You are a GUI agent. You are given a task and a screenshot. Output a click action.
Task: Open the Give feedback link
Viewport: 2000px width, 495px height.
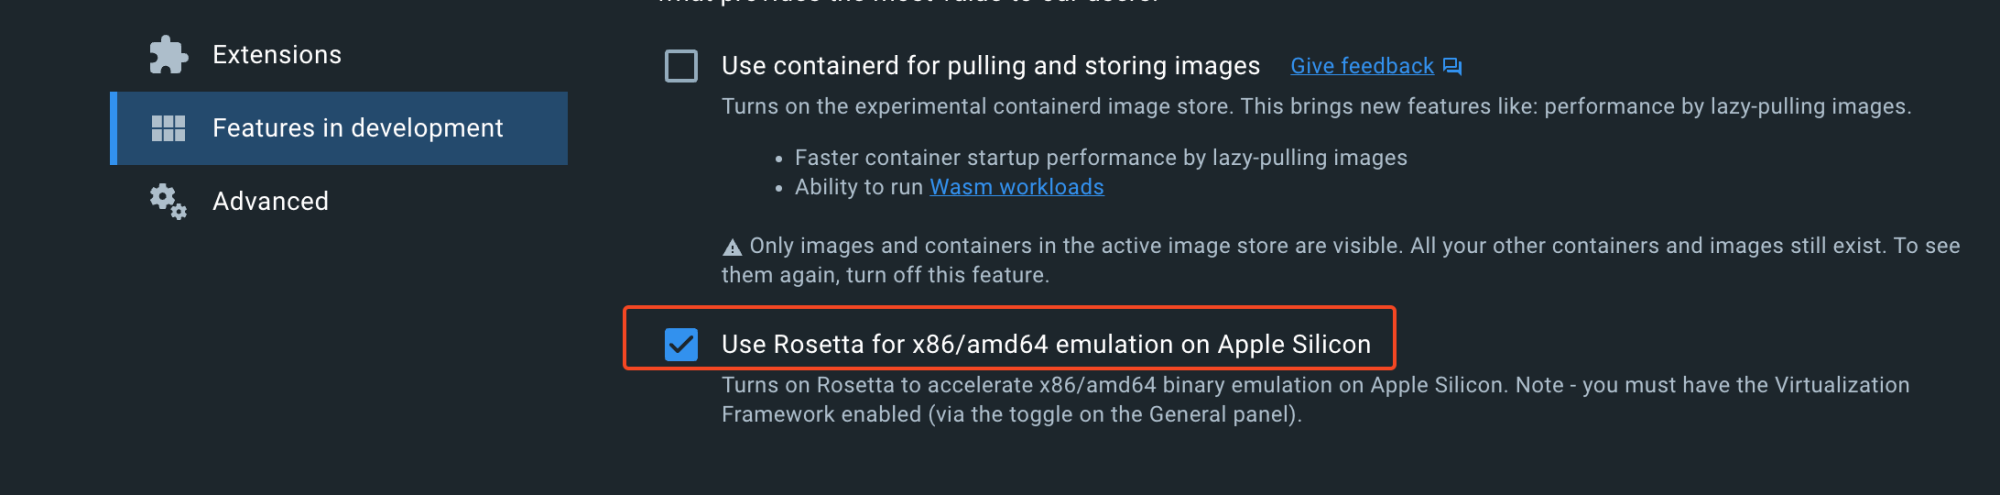coord(1361,66)
